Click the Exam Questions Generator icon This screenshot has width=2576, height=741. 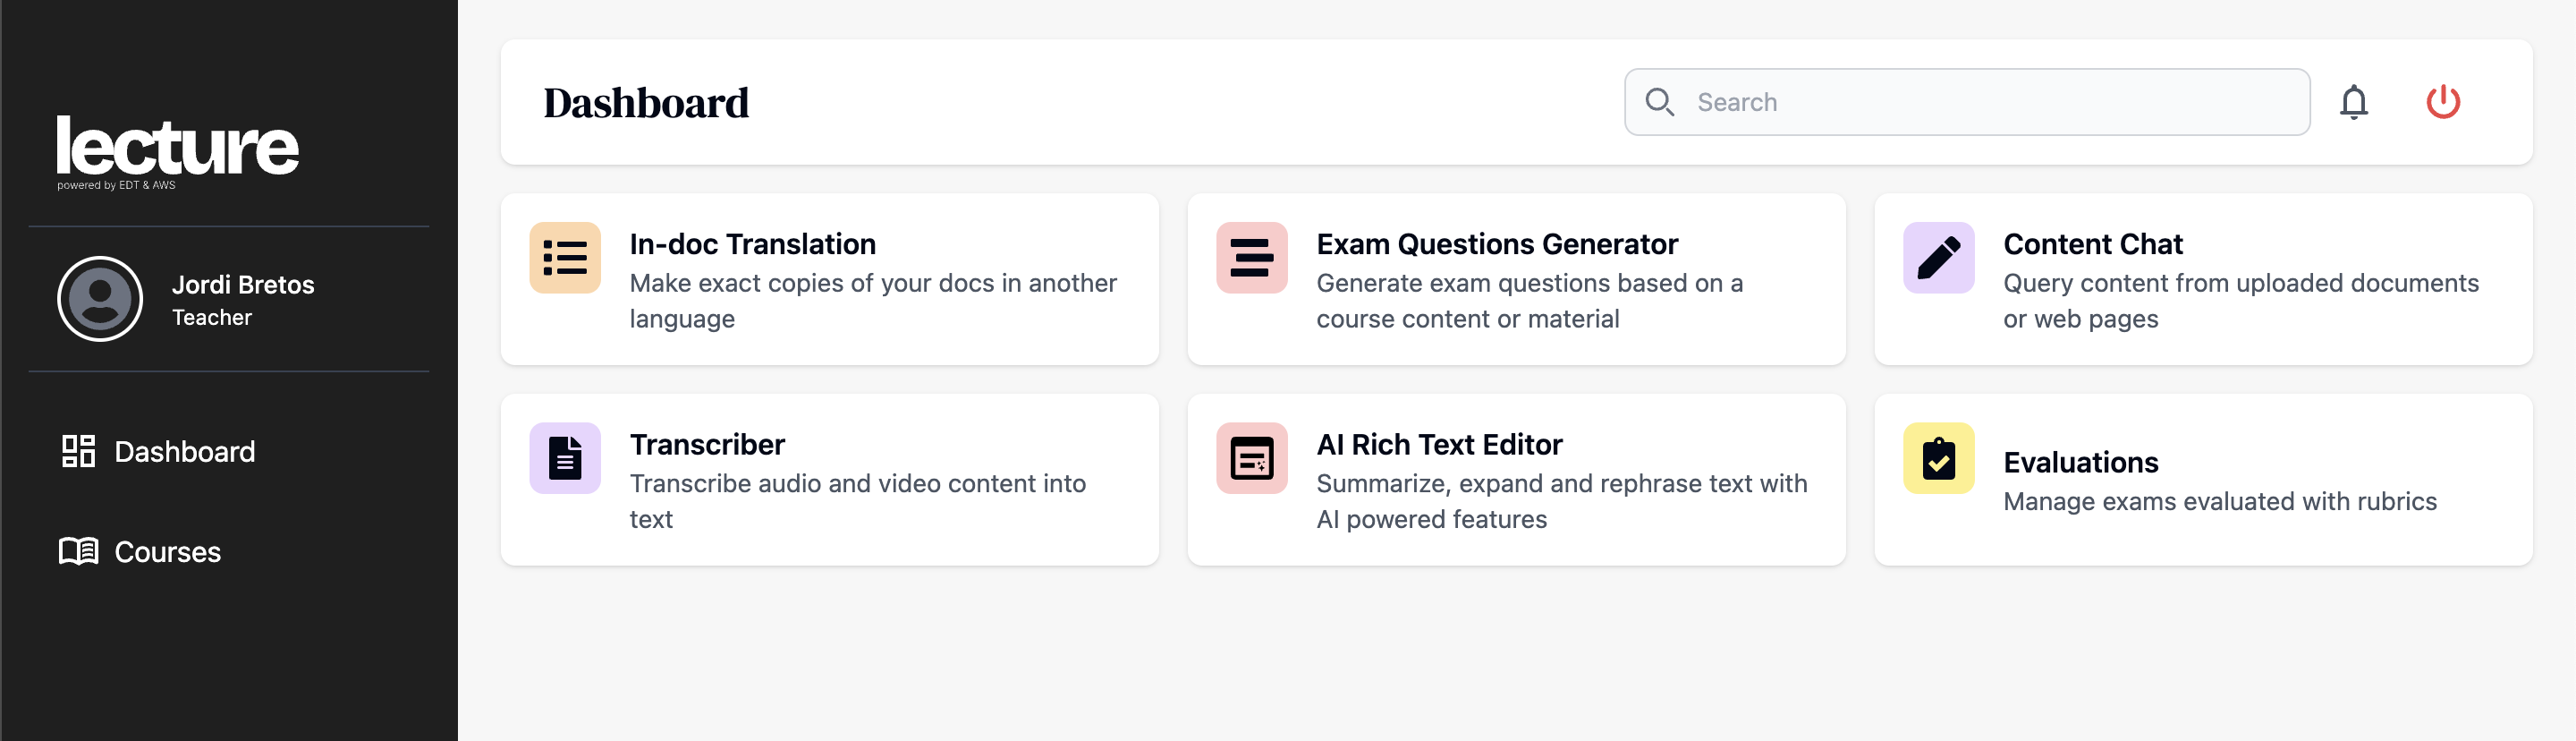pos(1251,258)
